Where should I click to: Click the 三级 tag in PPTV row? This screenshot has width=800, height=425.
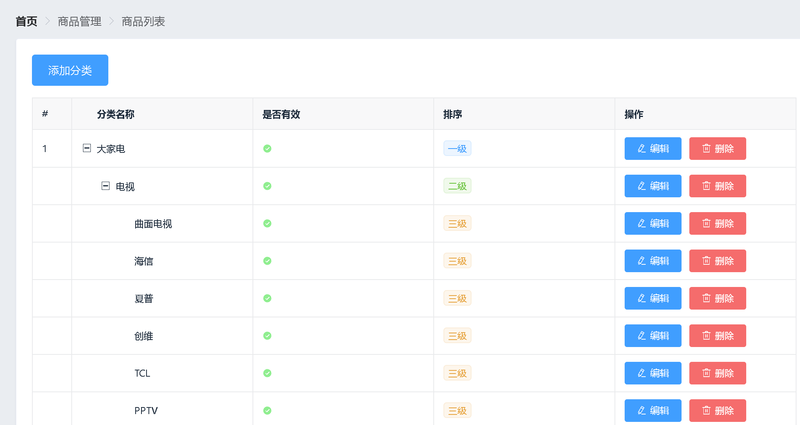(457, 410)
